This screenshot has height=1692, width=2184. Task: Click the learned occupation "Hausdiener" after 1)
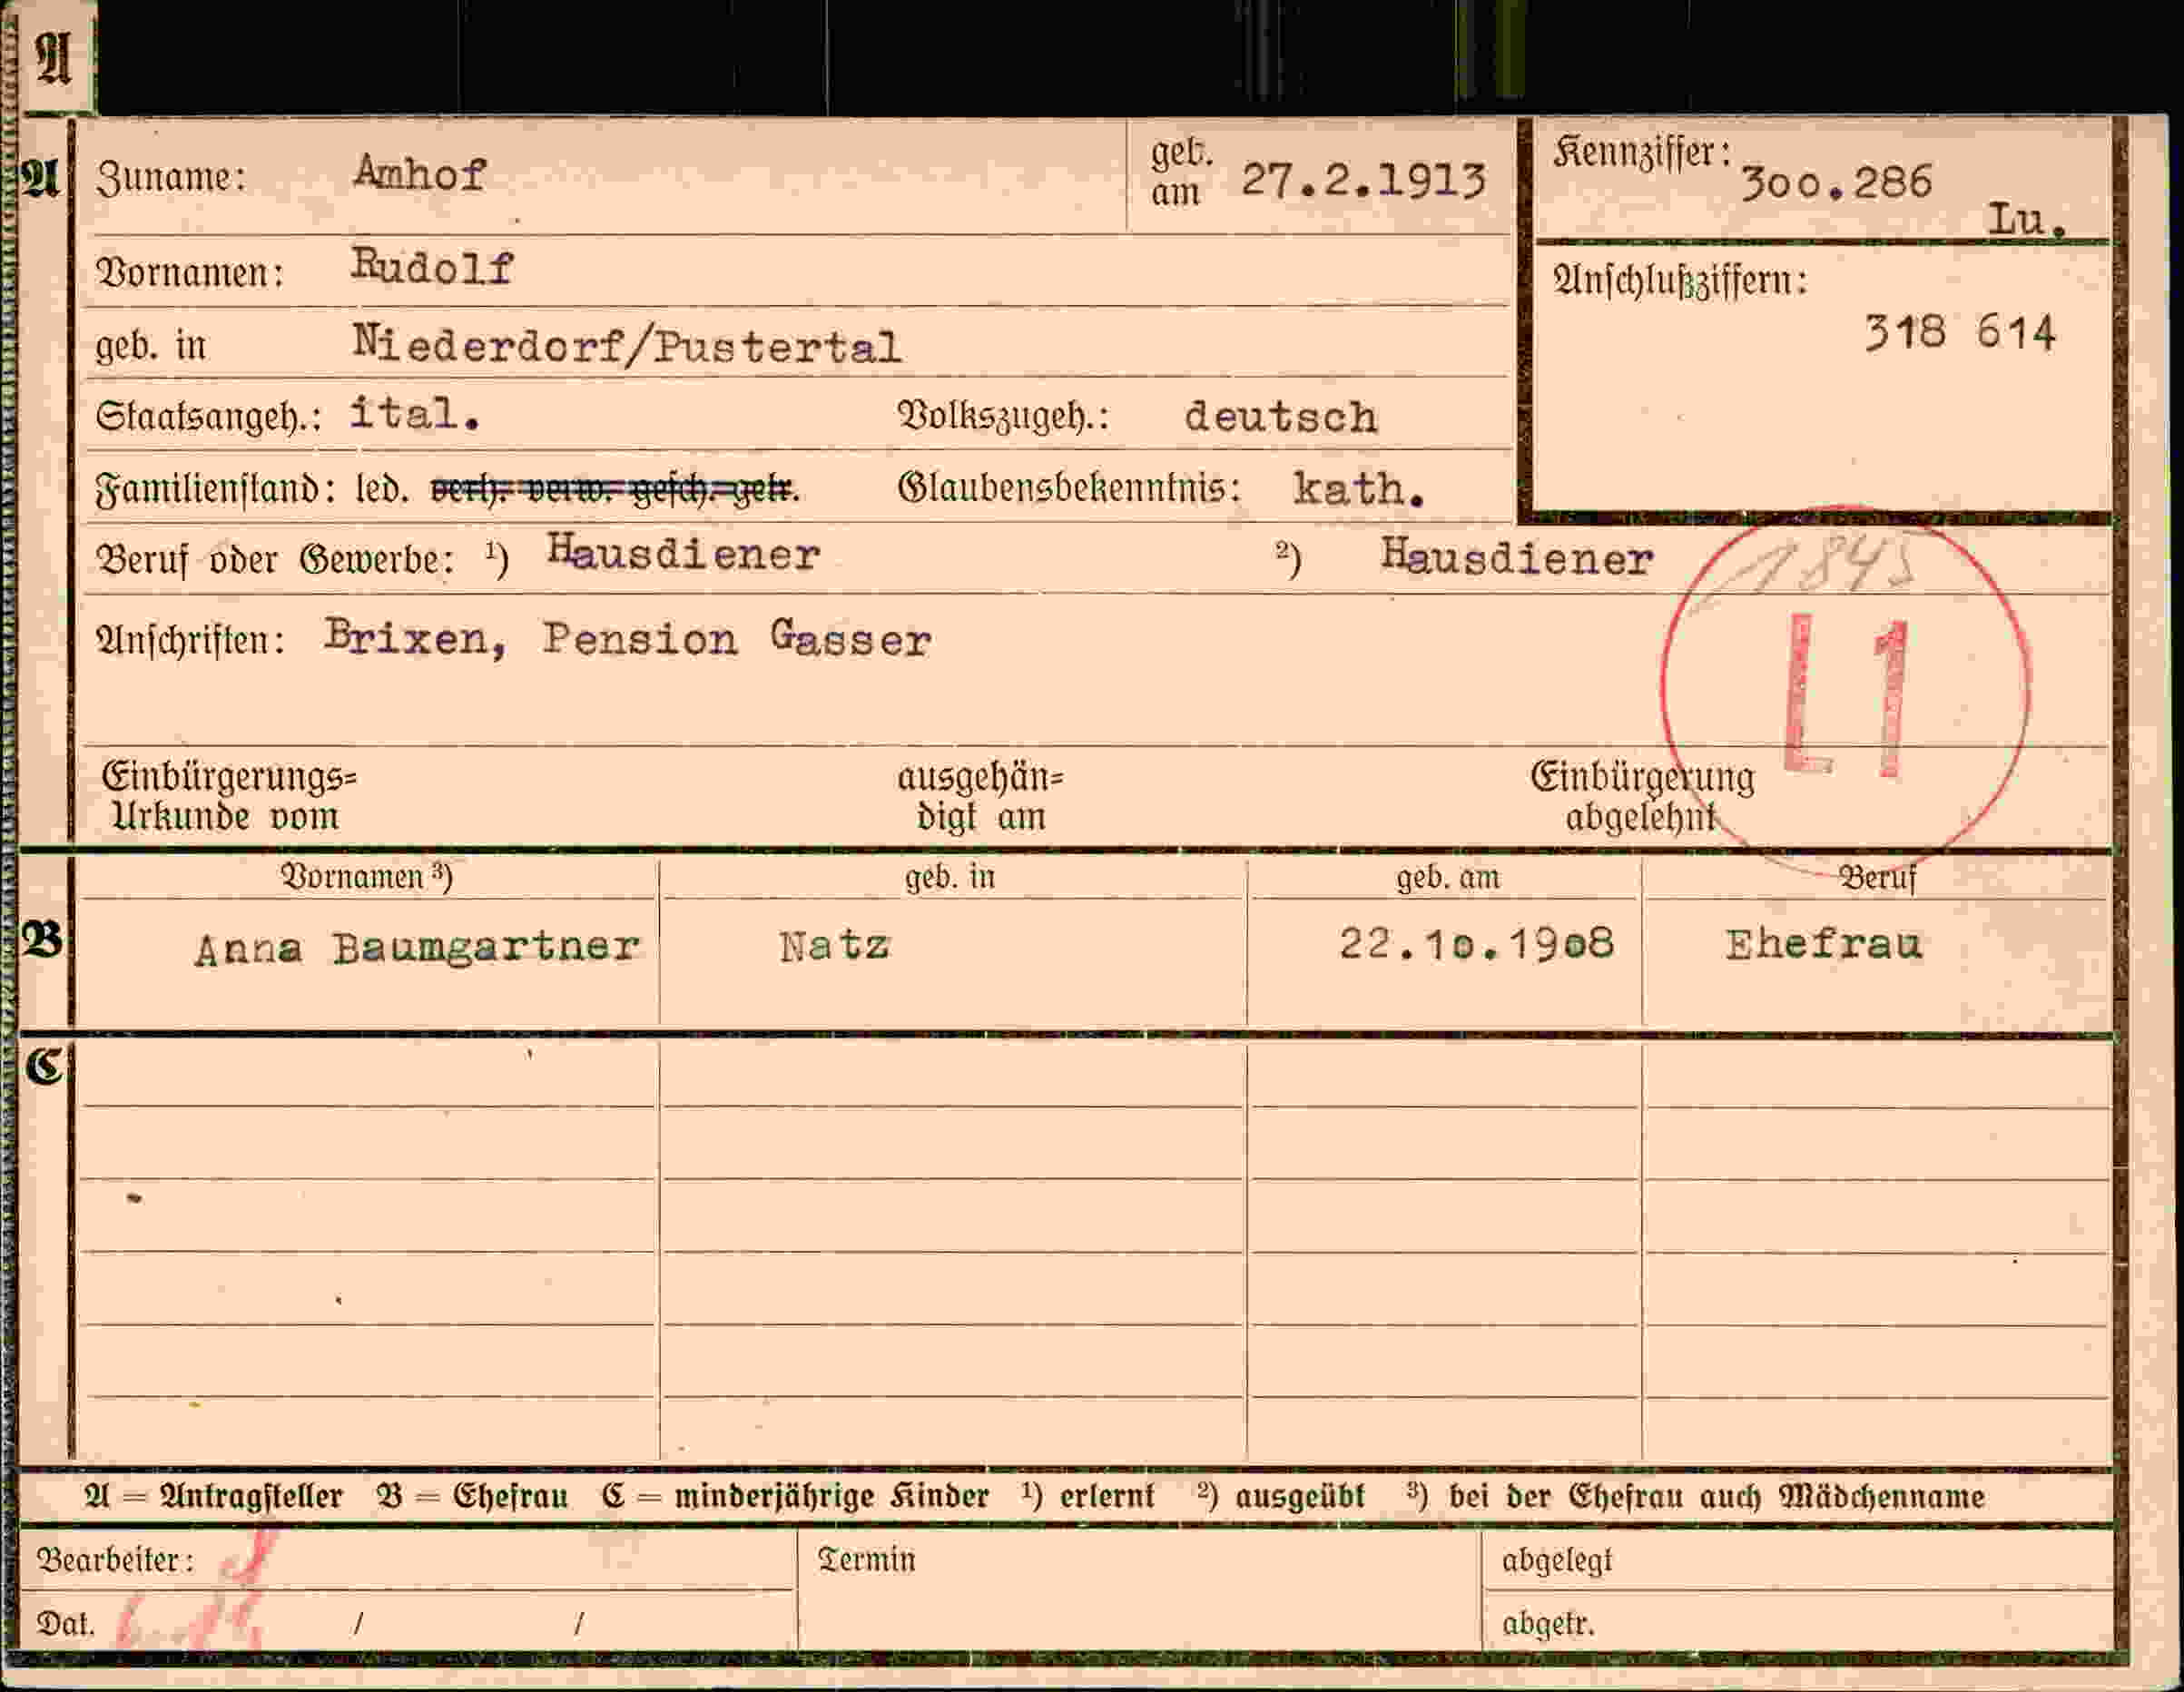[x=684, y=553]
